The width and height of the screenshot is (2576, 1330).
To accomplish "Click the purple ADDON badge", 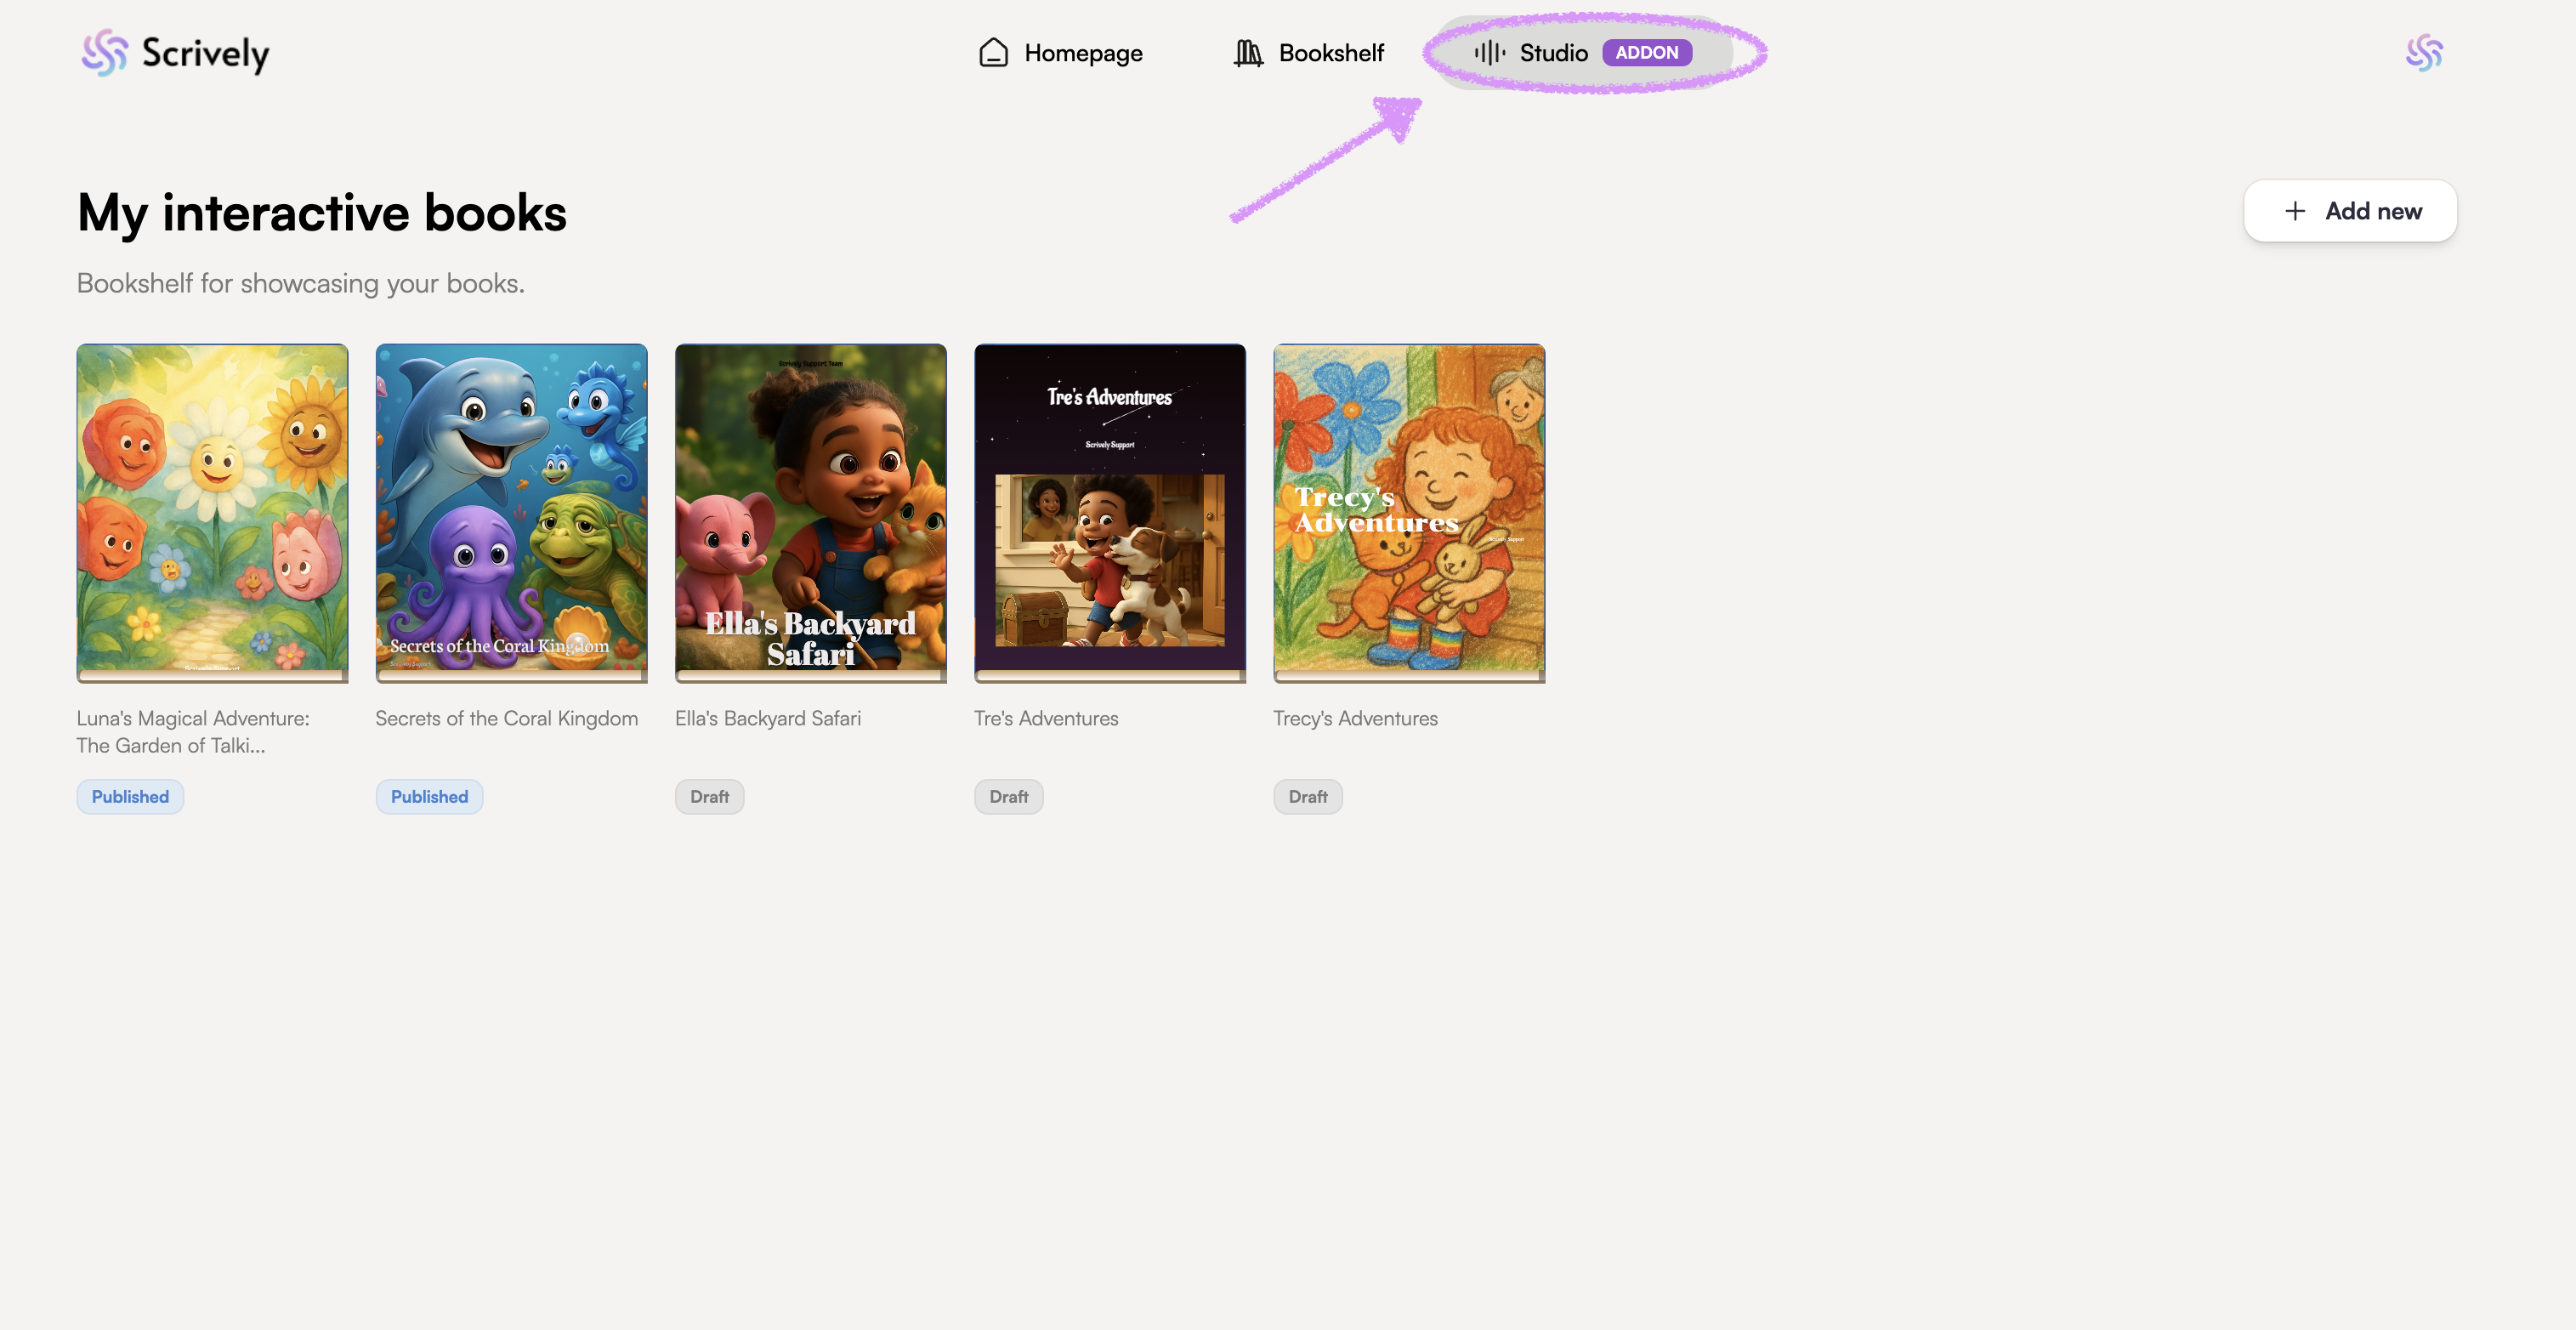I will [x=1646, y=53].
